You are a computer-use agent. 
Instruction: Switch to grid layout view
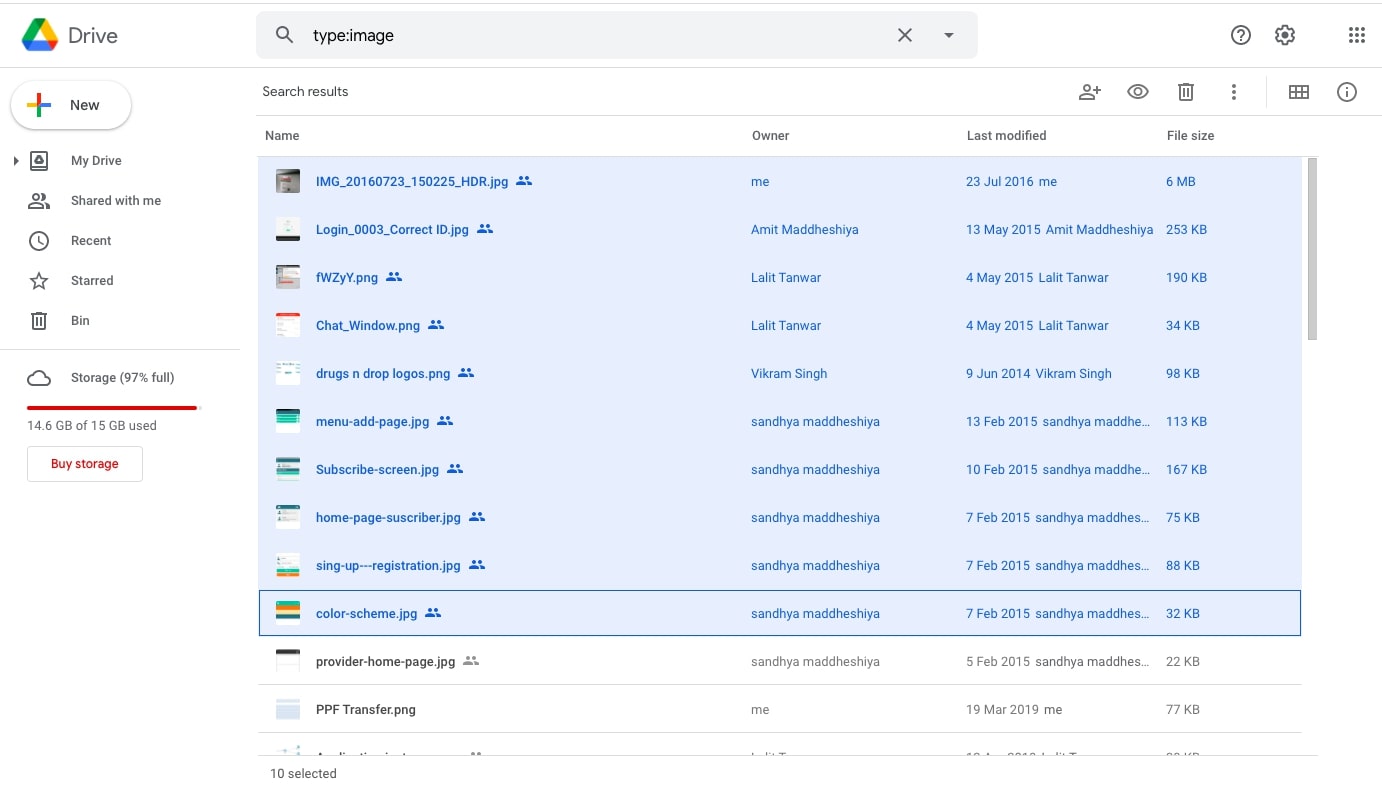(x=1298, y=92)
